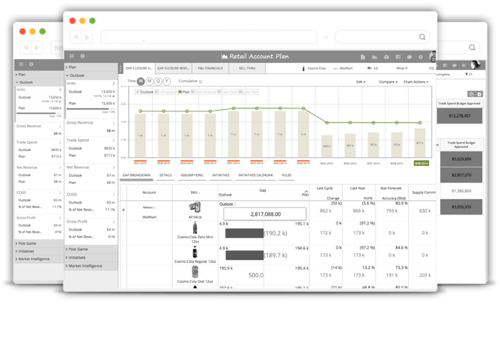Click the back arrow in the left background window
This screenshot has height=360, width=500.
coord(26,47)
